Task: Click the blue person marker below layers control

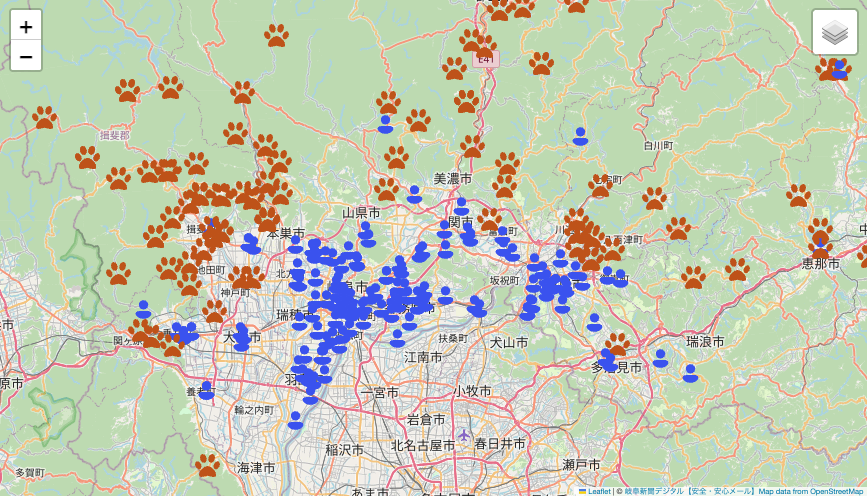Action: pyautogui.click(x=839, y=69)
